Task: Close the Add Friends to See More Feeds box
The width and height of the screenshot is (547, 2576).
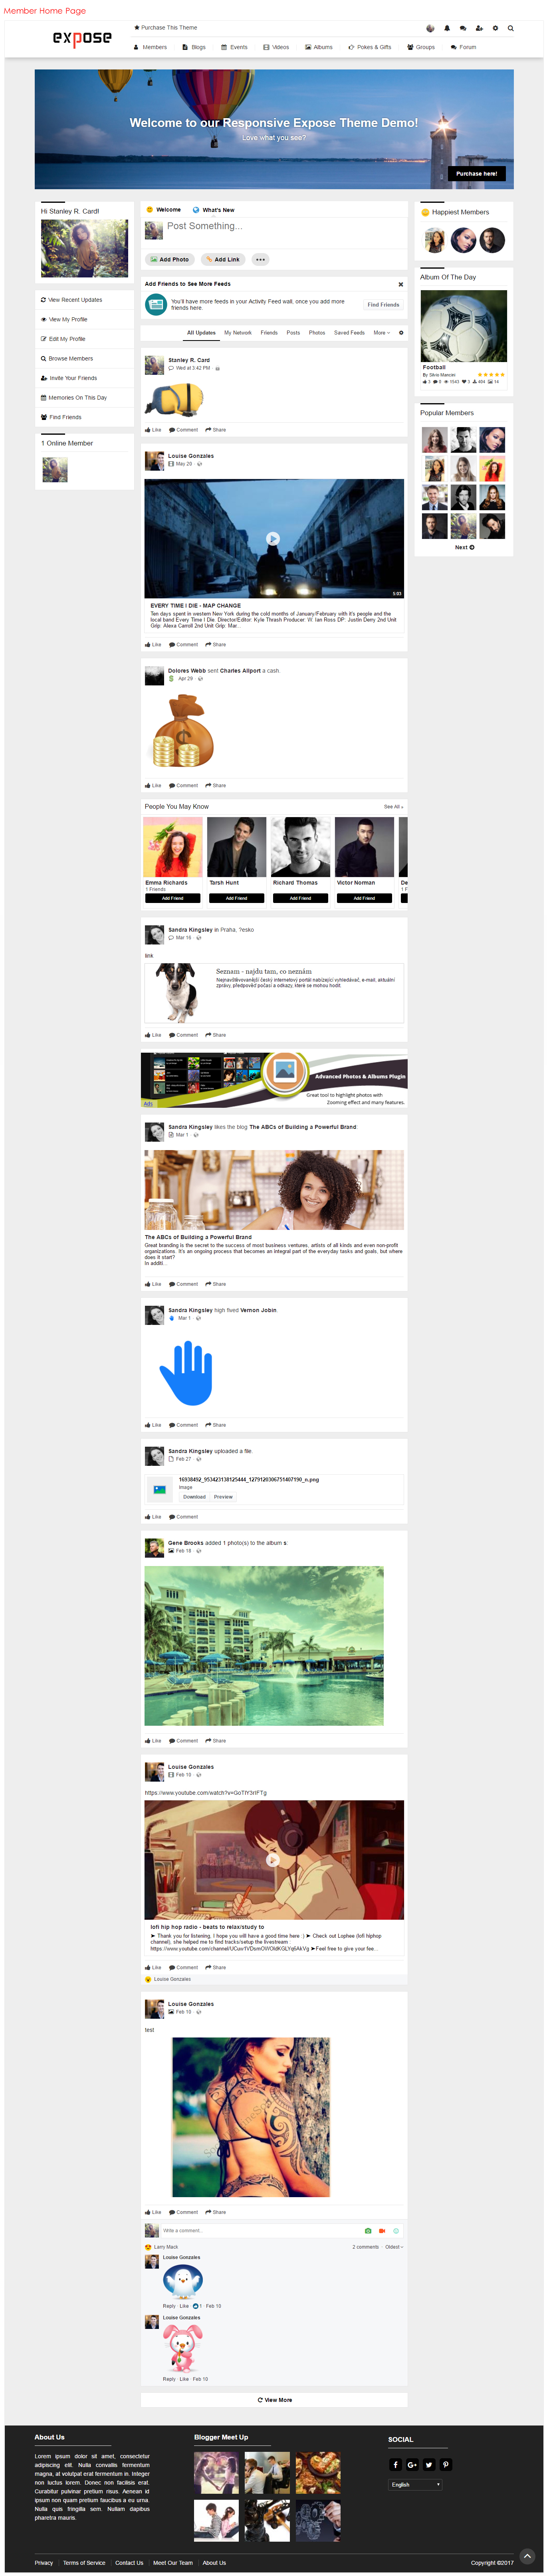Action: click(x=401, y=284)
